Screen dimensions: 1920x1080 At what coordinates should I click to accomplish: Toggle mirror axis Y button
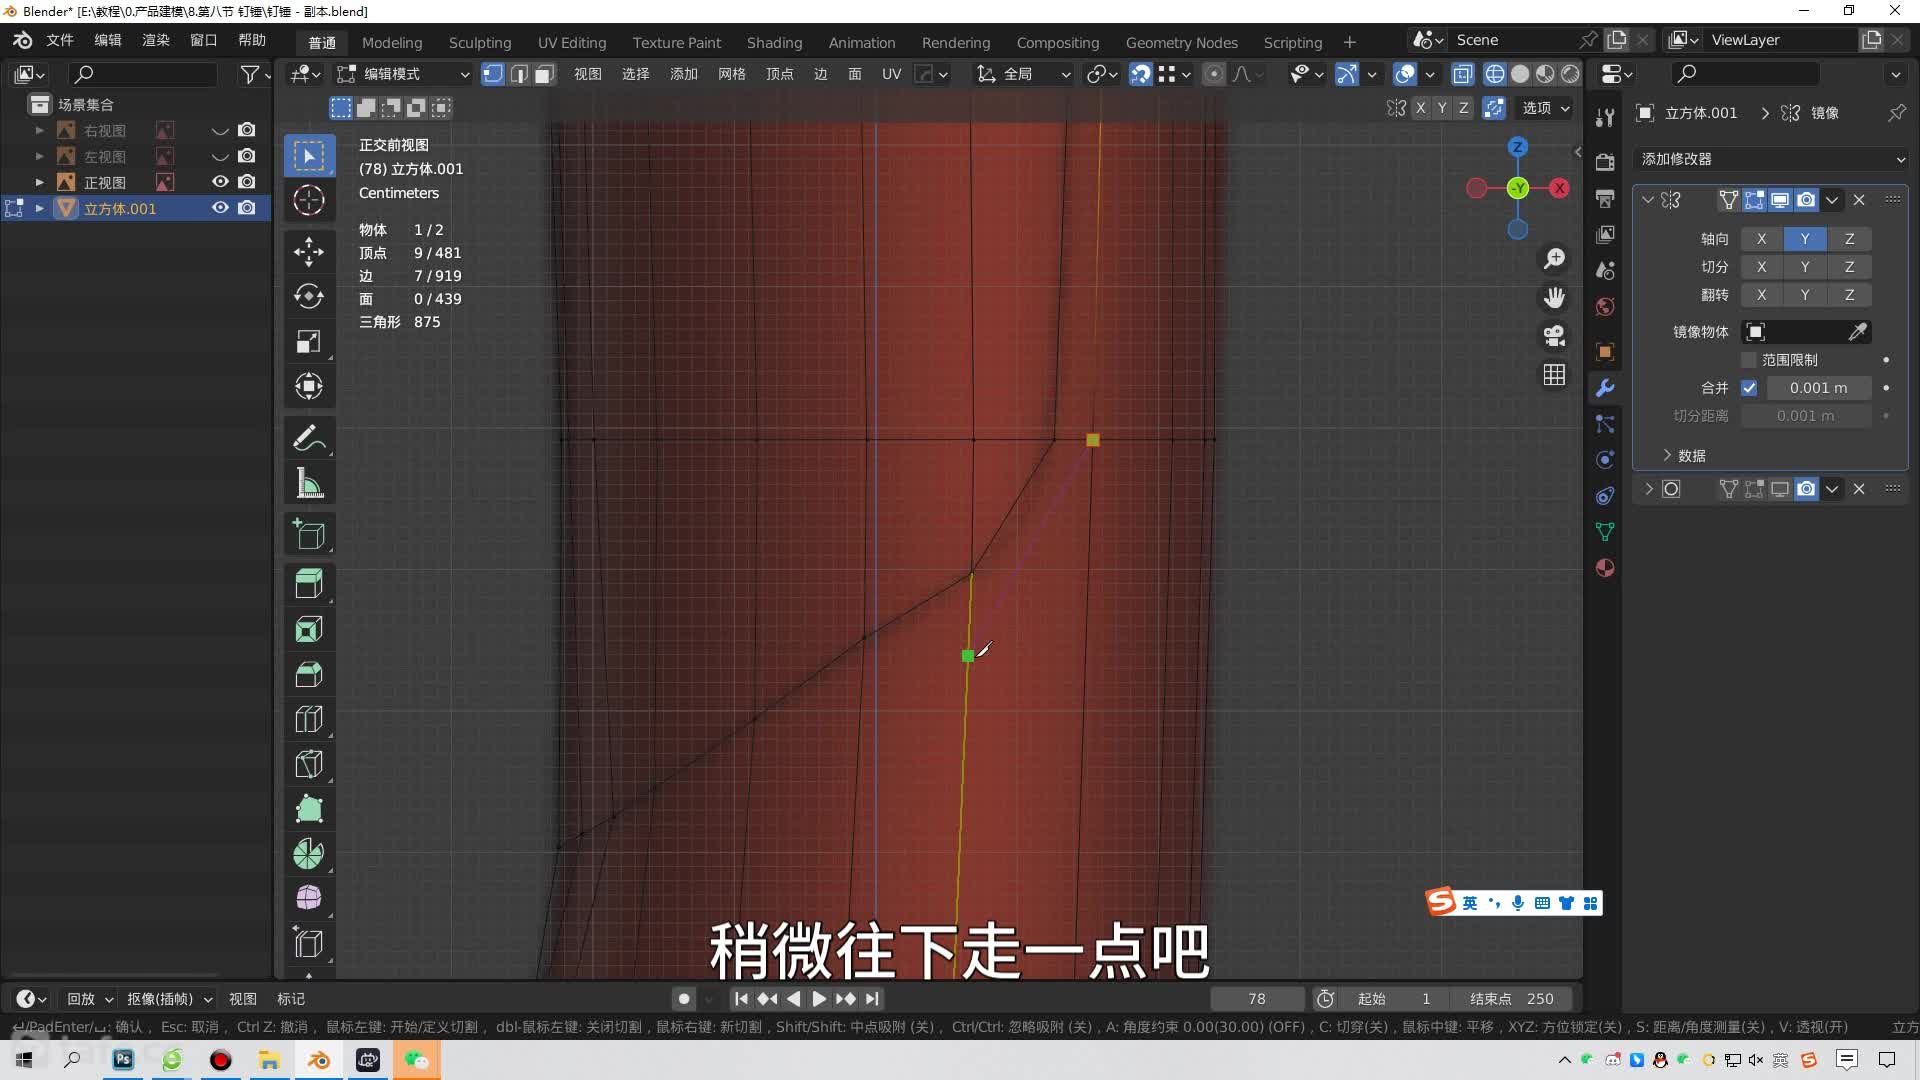coord(1804,239)
